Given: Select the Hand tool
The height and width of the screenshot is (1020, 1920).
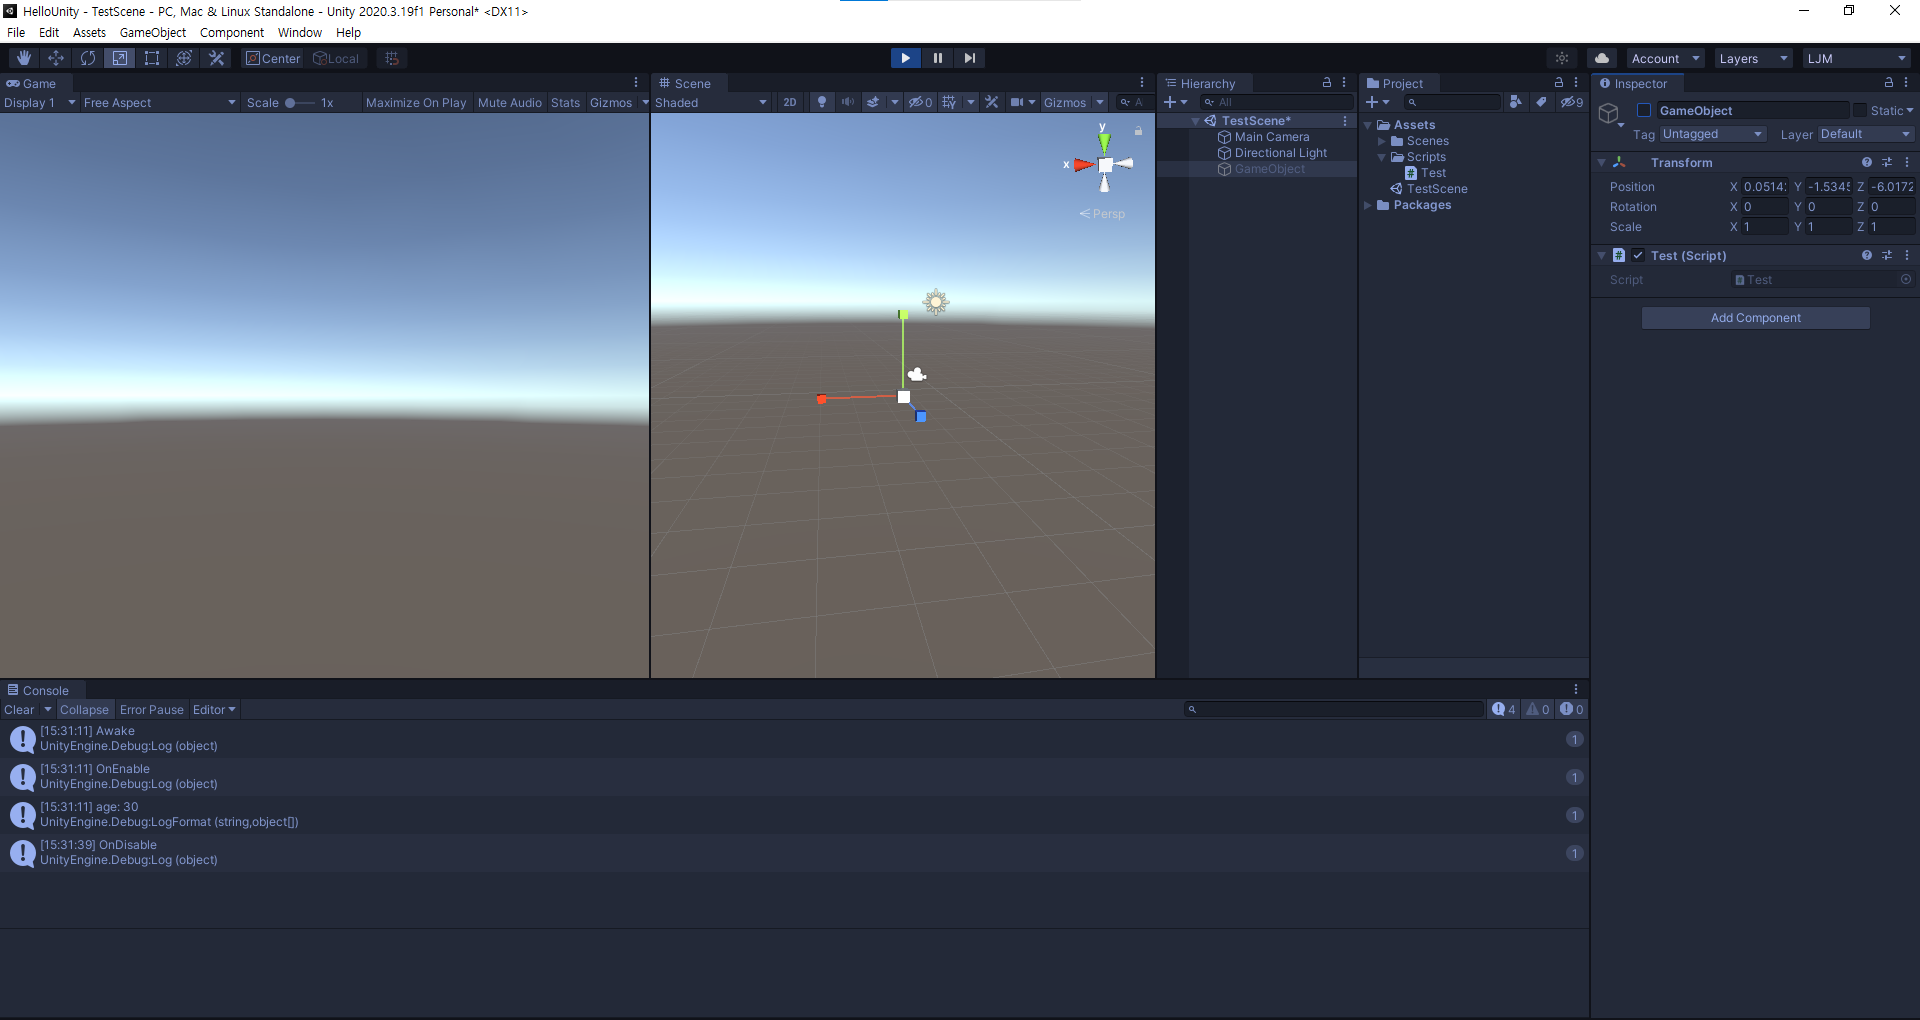Looking at the screenshot, I should [24, 58].
